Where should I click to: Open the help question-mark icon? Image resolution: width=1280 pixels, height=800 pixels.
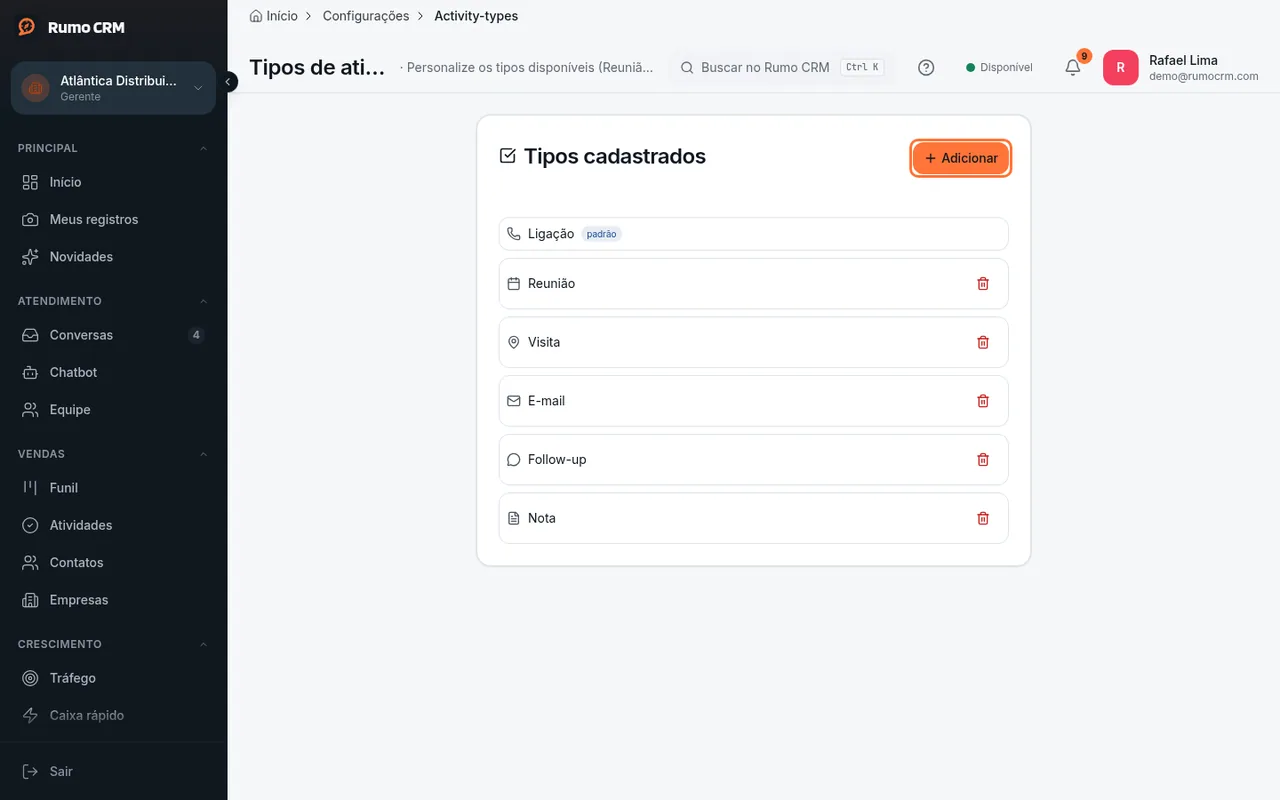coord(926,67)
